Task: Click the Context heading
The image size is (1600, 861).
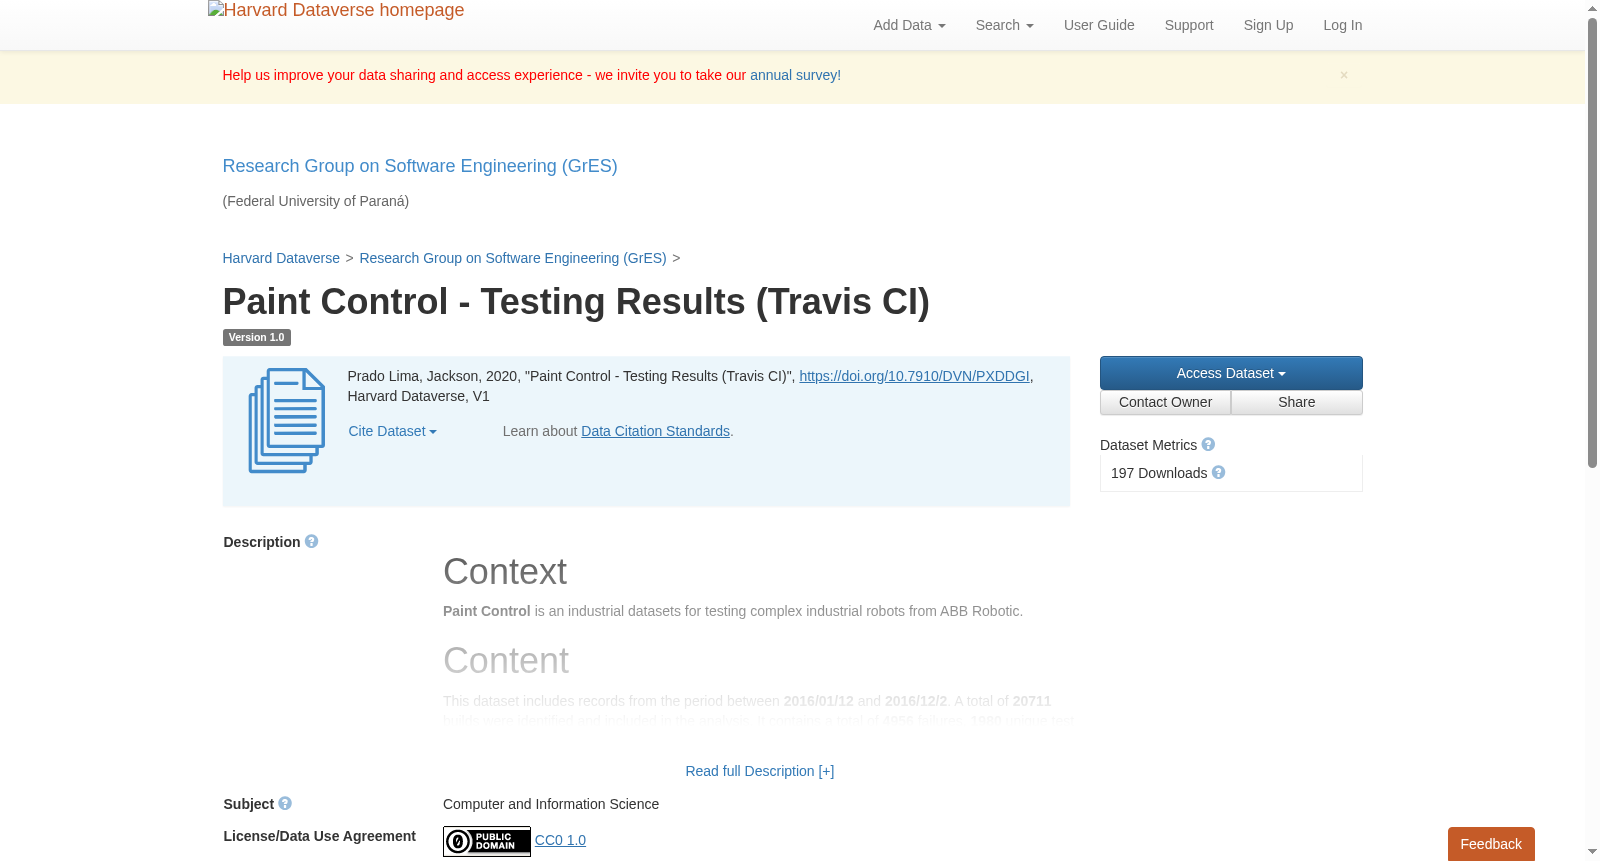Action: (x=505, y=571)
